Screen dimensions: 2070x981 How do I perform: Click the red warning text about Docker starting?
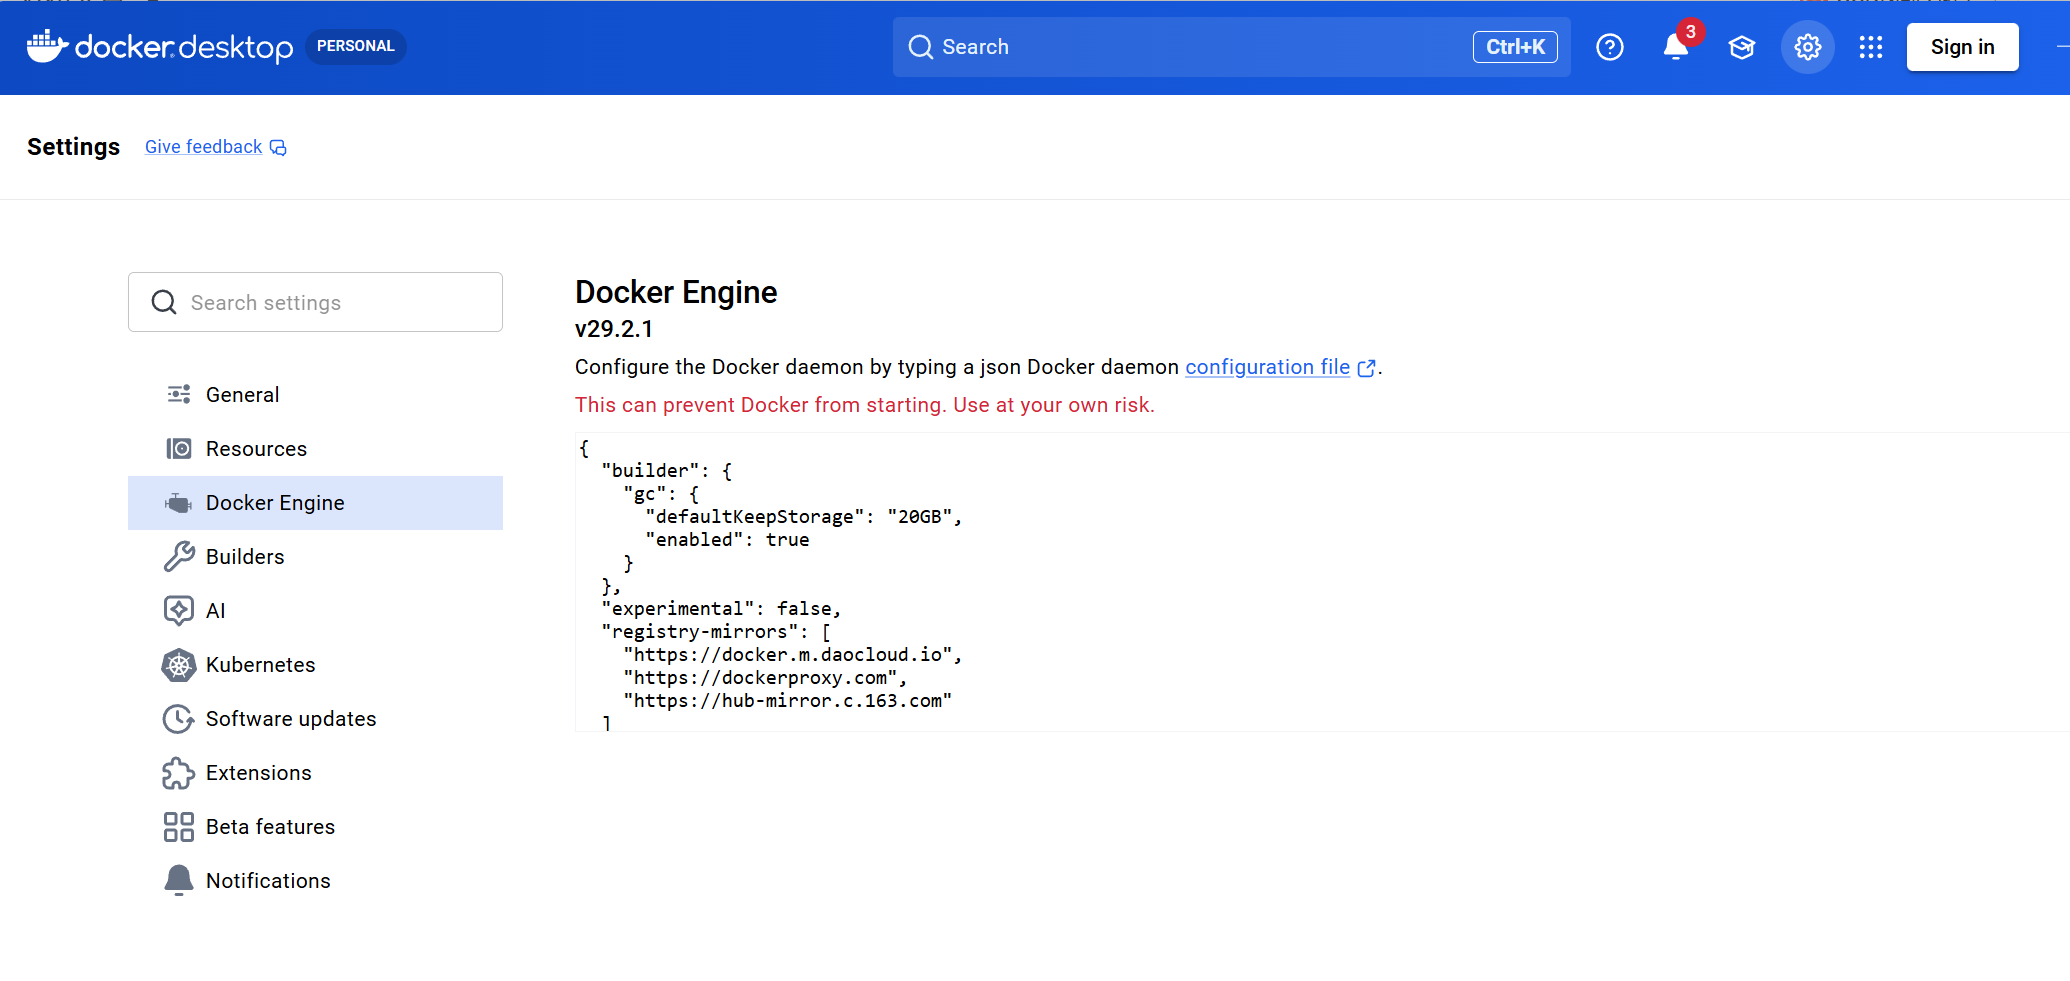click(864, 405)
